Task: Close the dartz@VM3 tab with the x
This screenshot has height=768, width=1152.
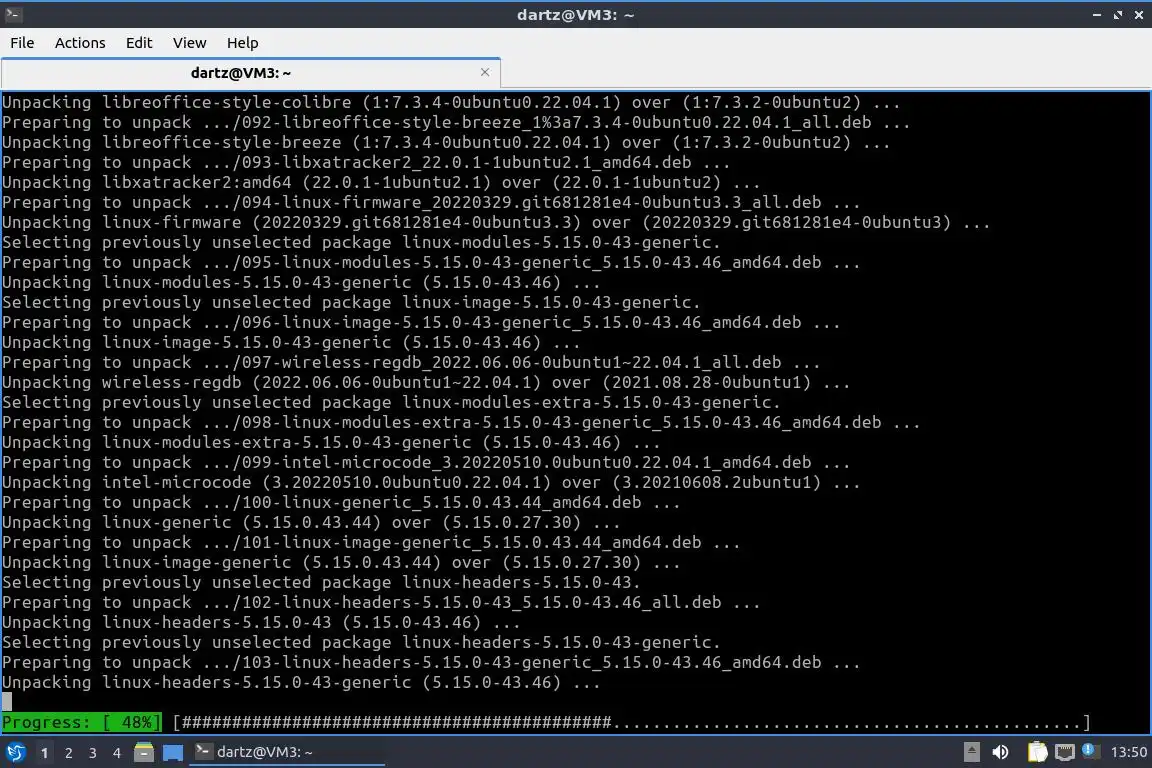Action: (485, 72)
